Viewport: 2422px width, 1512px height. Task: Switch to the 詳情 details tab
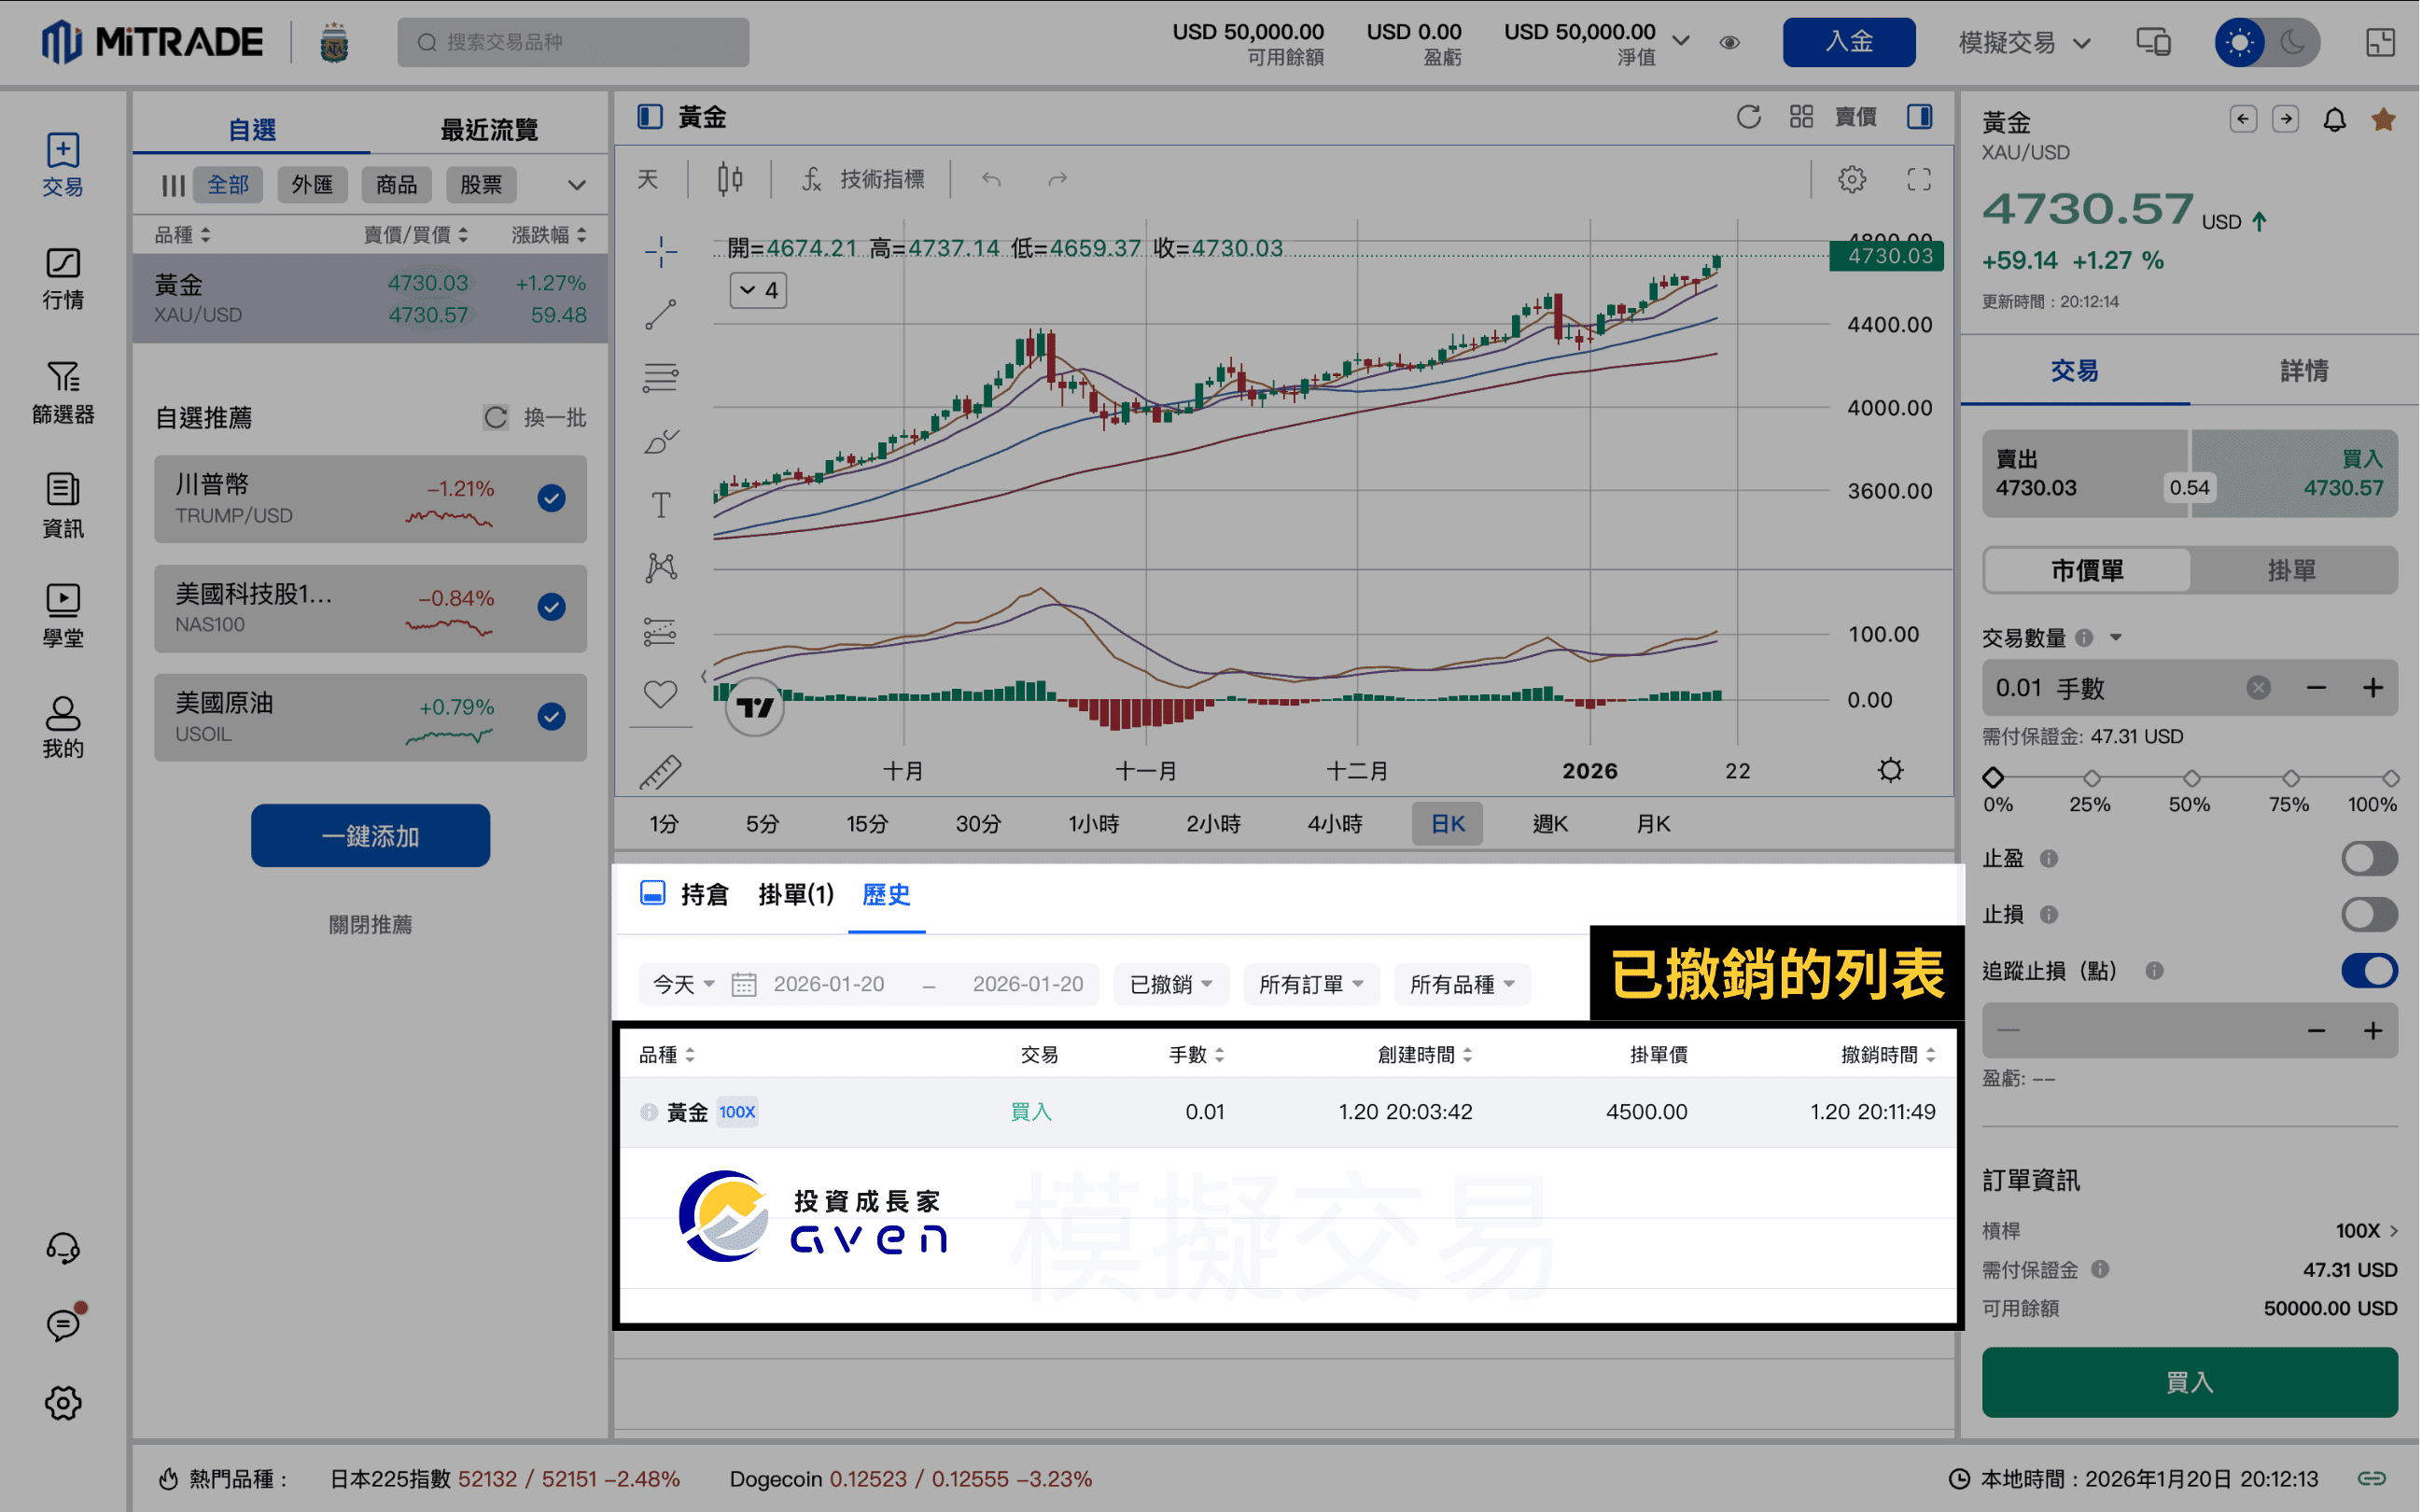click(x=2305, y=371)
